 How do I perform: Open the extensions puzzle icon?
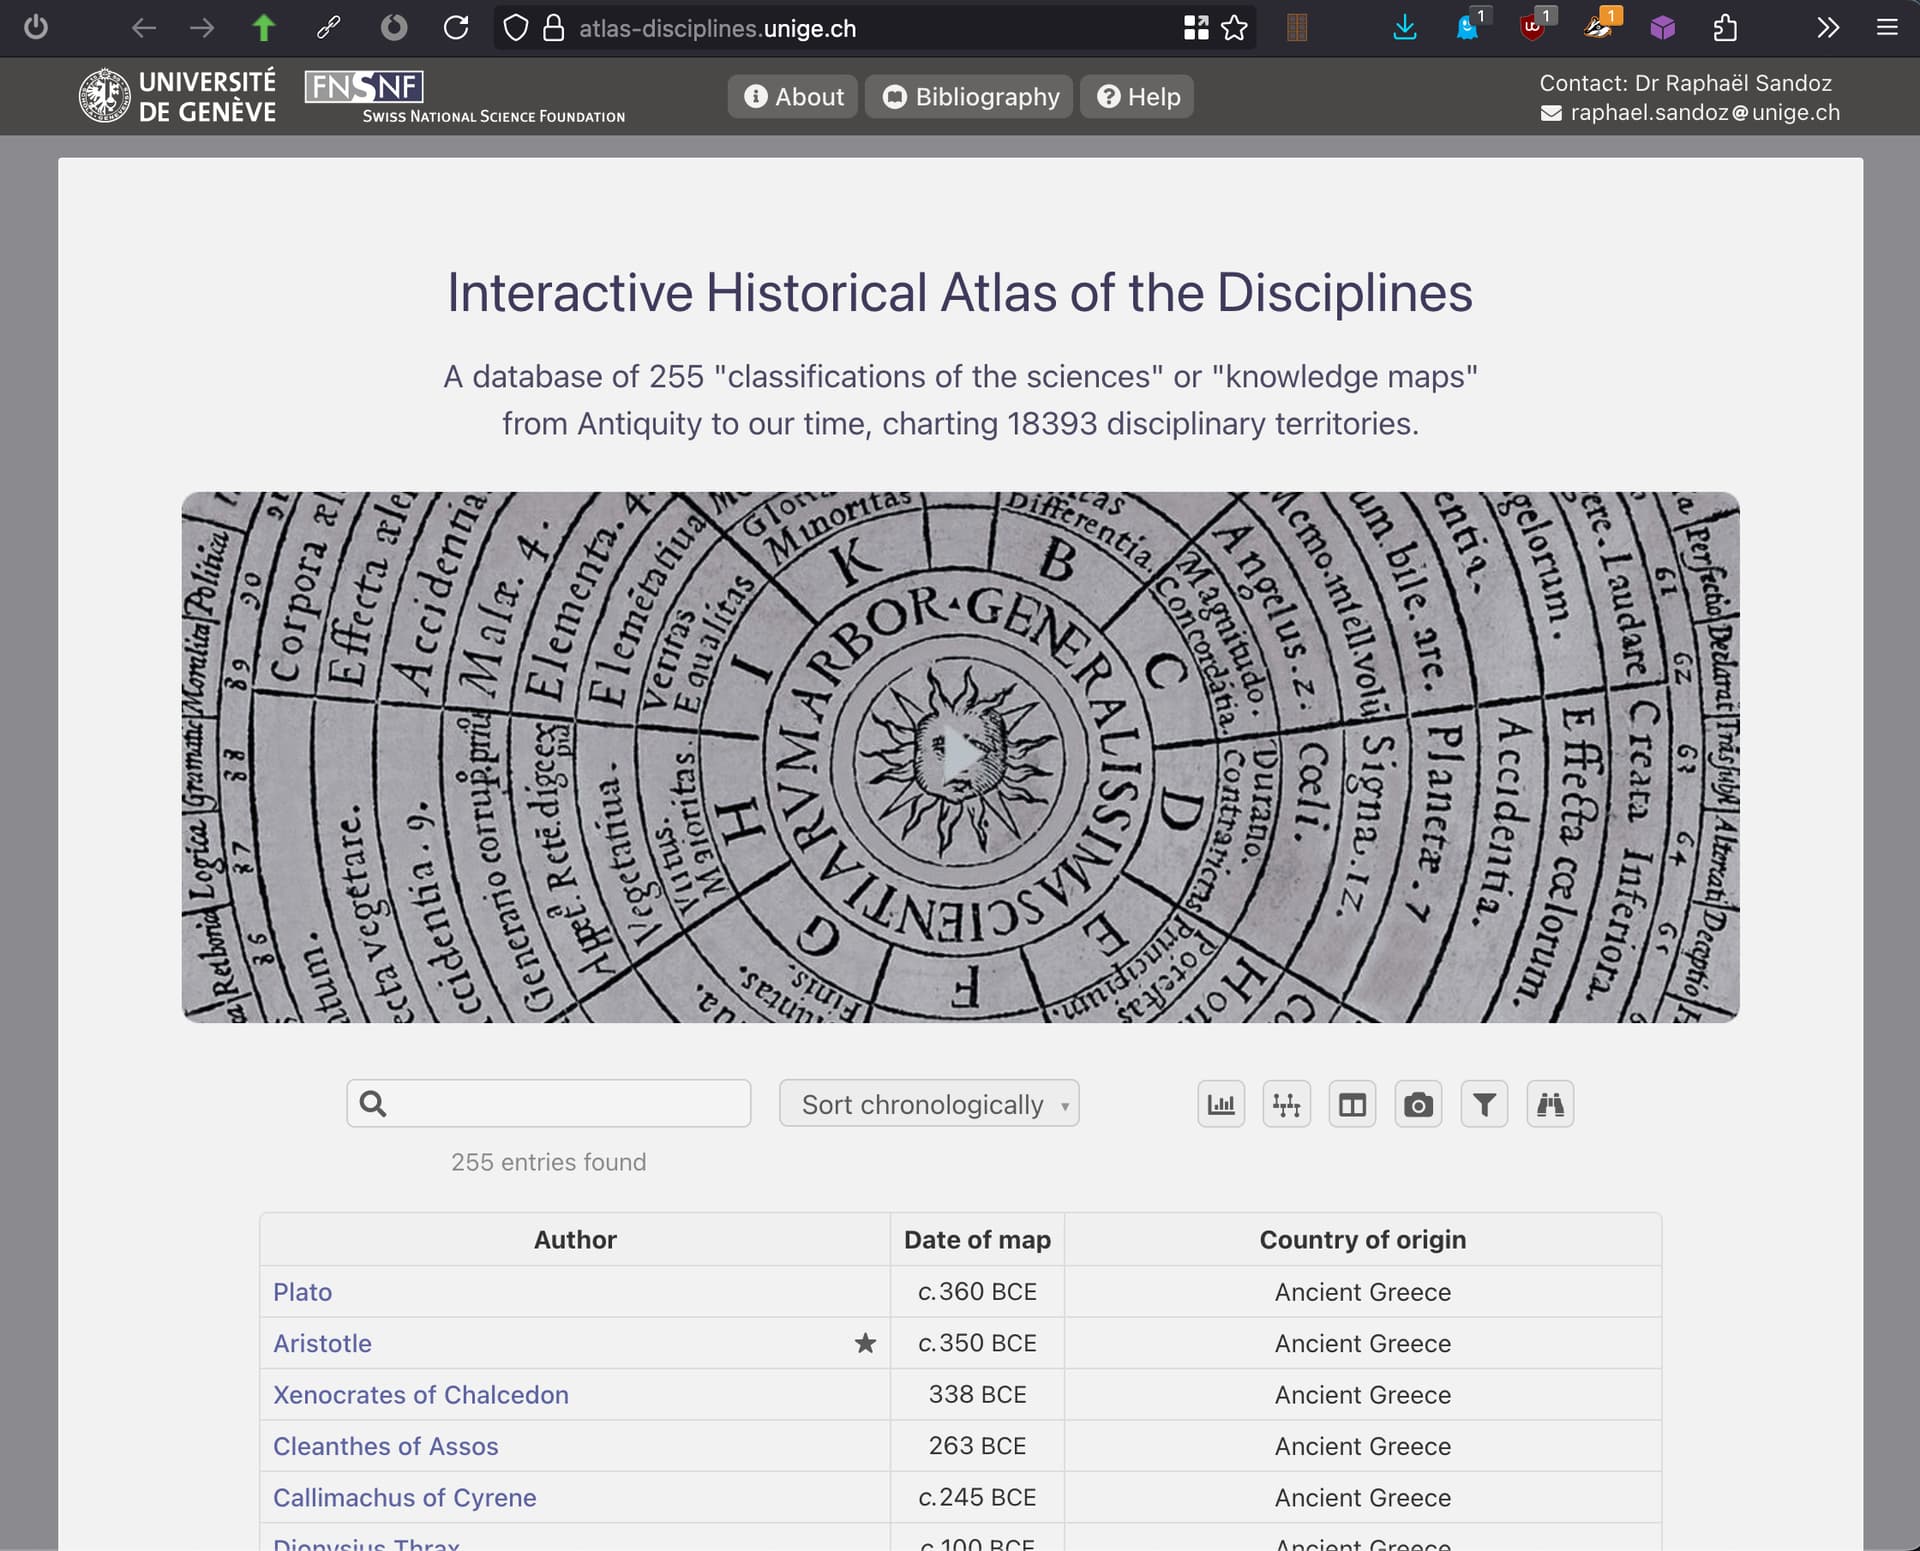(1725, 28)
